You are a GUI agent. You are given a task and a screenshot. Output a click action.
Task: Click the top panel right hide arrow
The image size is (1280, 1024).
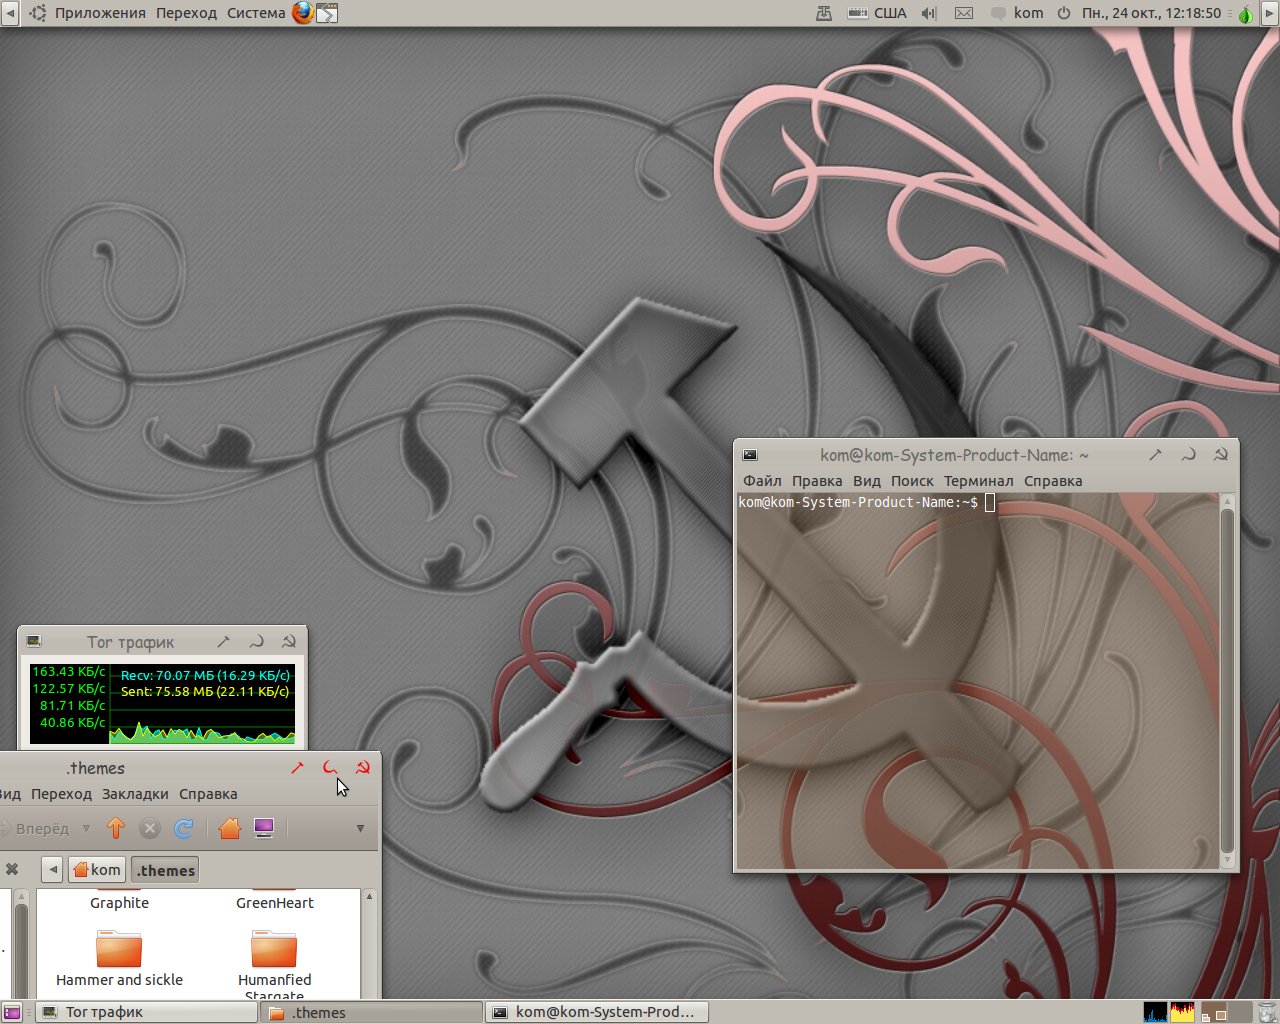1270,13
